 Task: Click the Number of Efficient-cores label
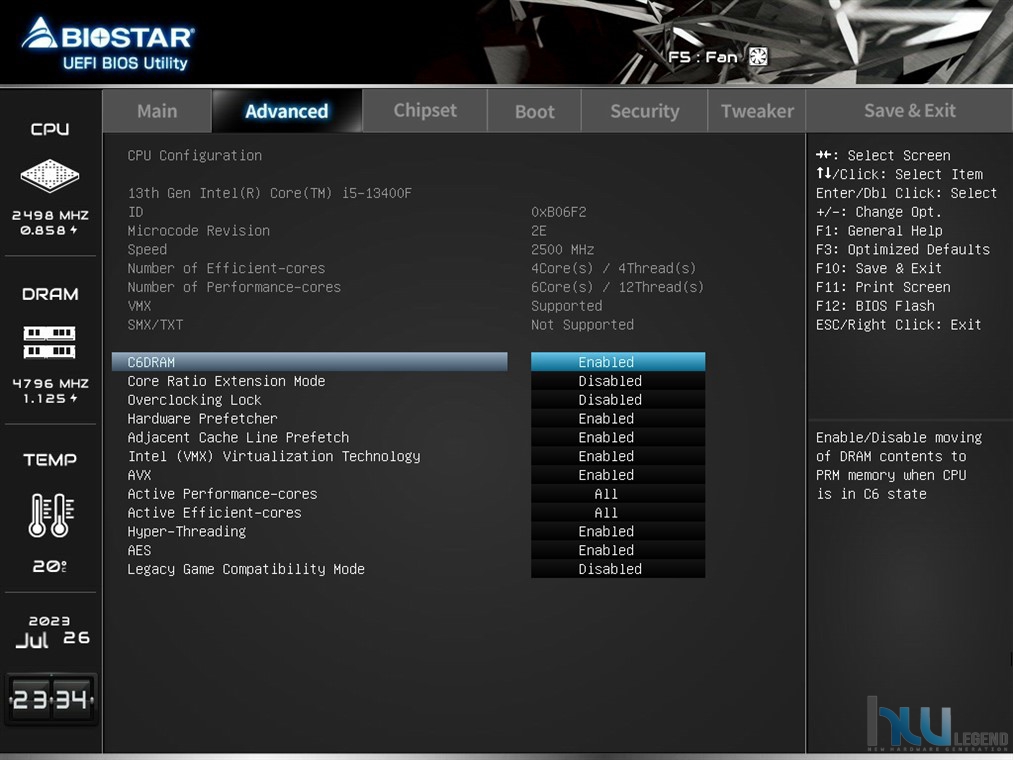click(226, 268)
